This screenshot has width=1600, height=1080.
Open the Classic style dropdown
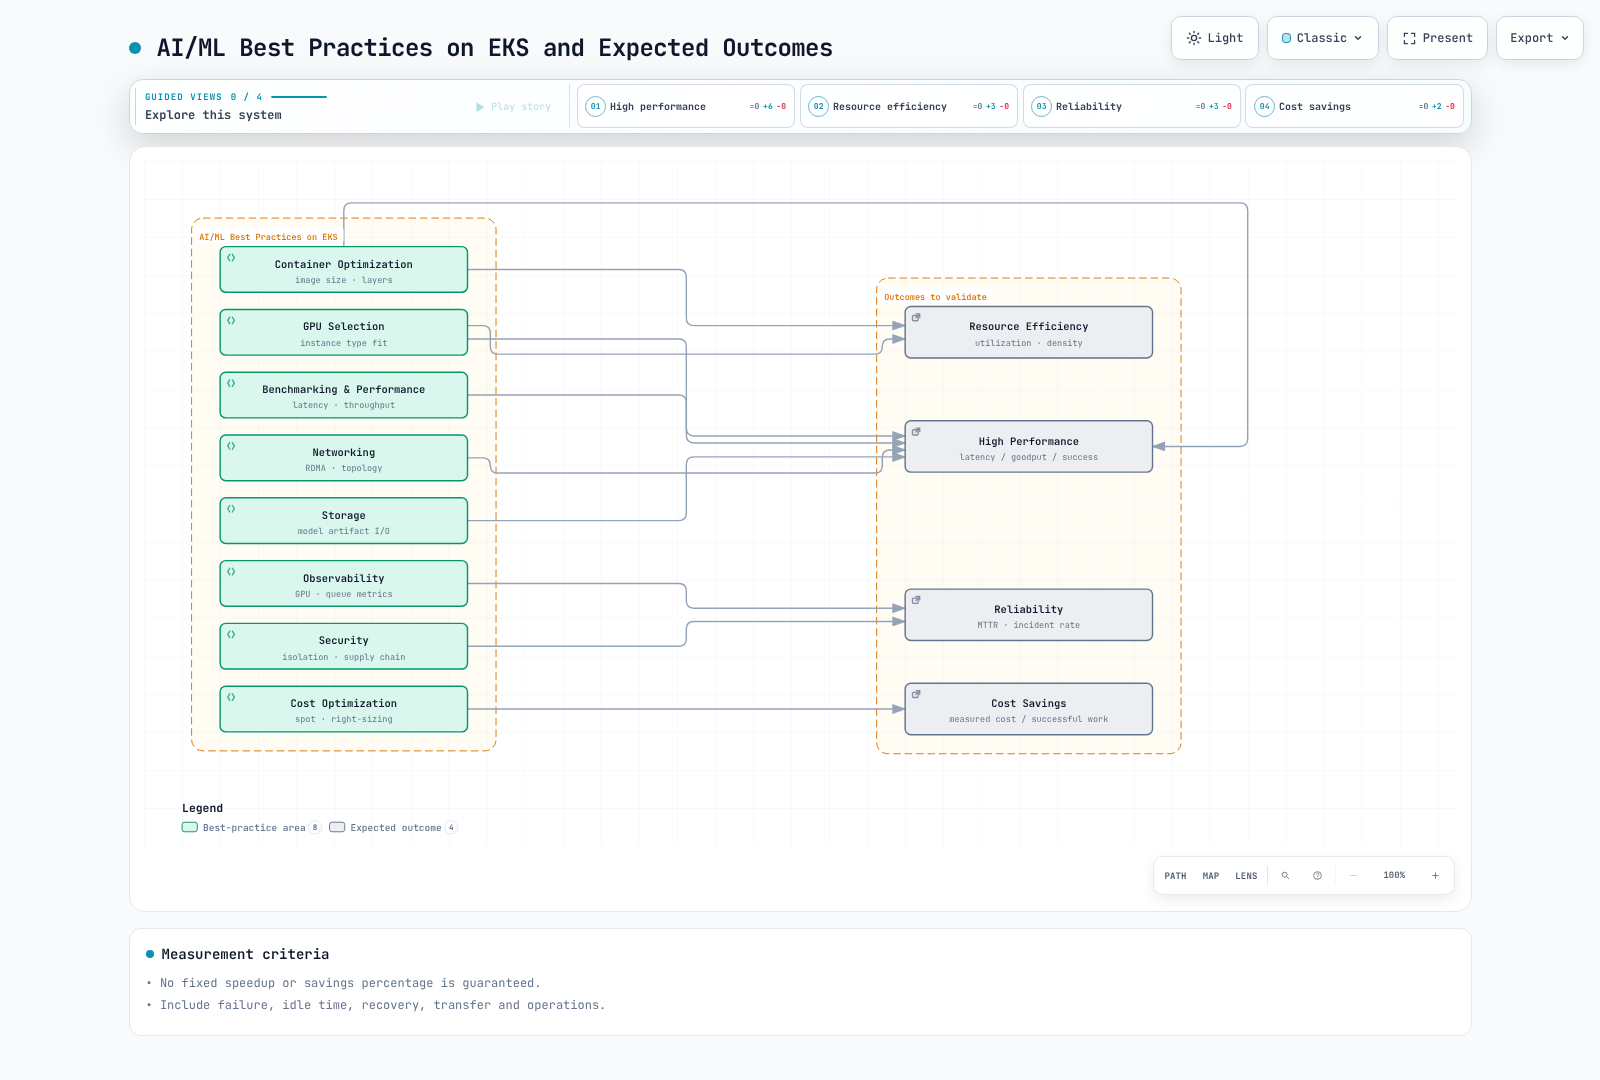(1322, 38)
